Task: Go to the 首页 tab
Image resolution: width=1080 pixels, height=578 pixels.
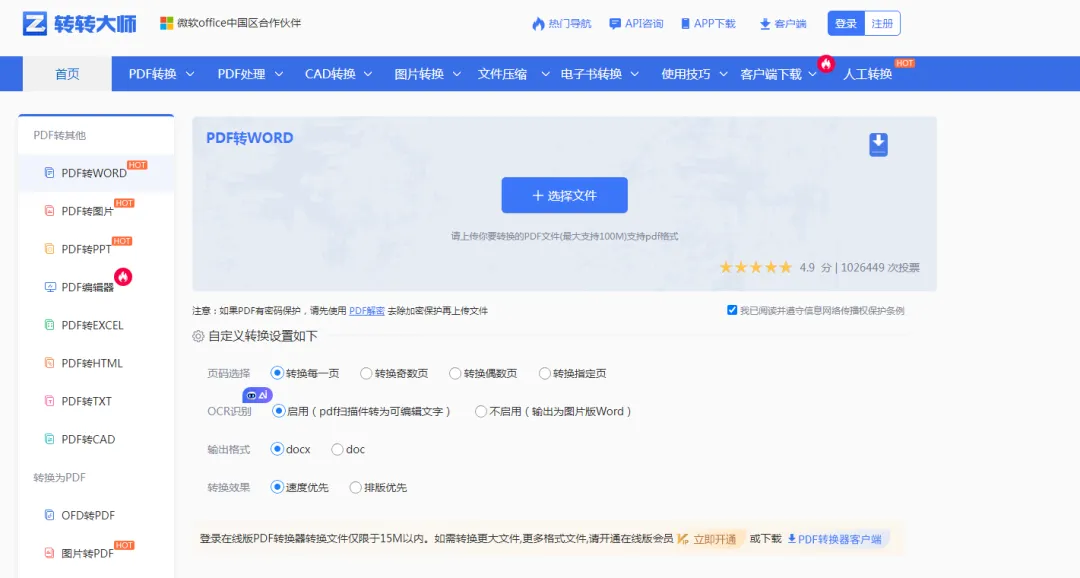Action: coord(68,74)
